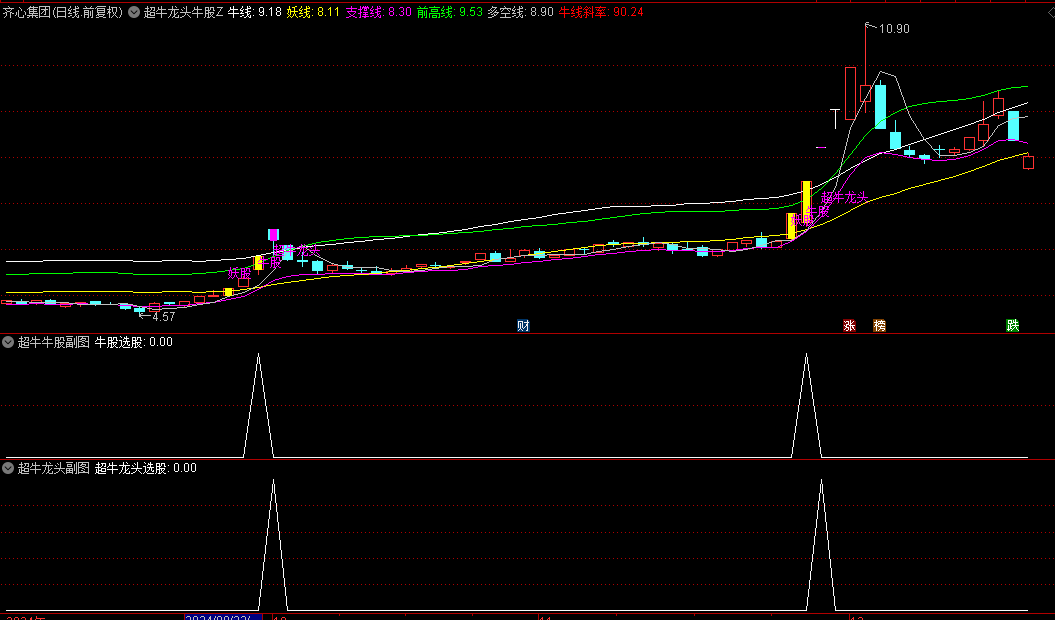Click the 10.90 high price marker
The width and height of the screenshot is (1055, 620).
pyautogui.click(x=894, y=29)
